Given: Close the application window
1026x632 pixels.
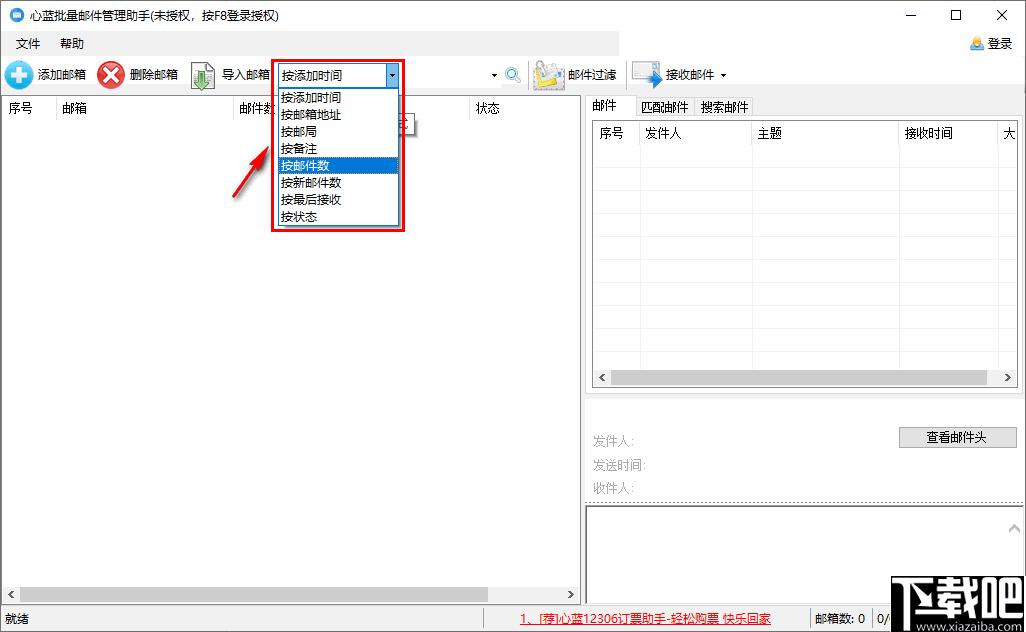Looking at the screenshot, I should 1002,15.
